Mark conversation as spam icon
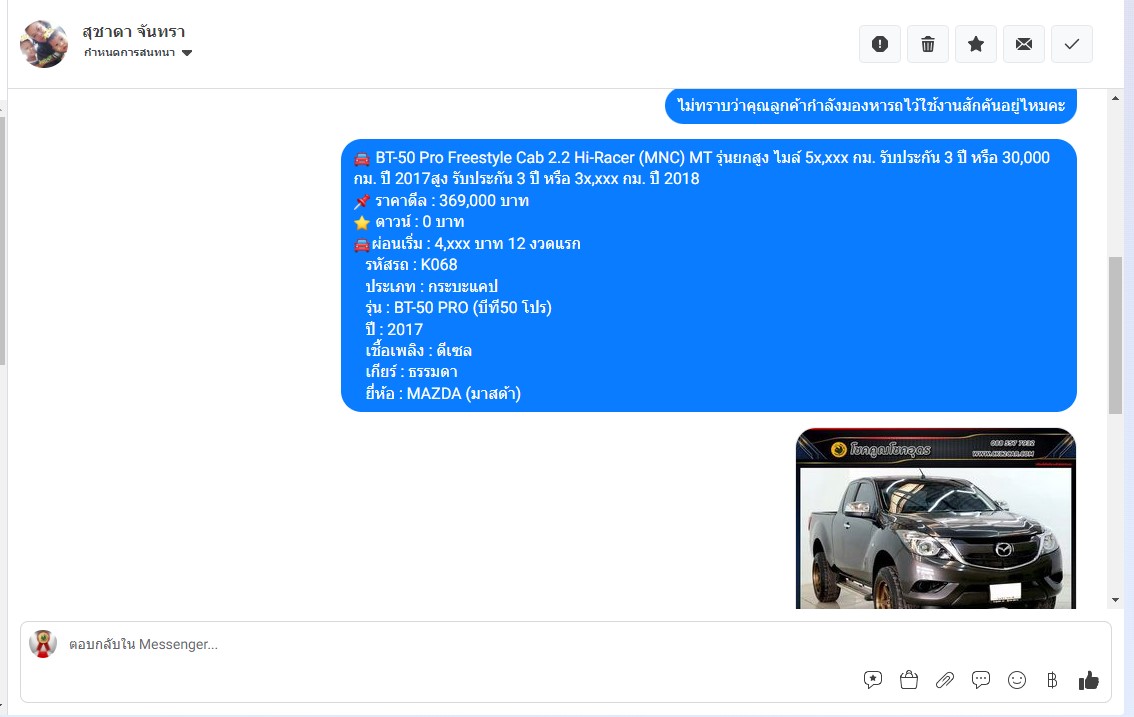Screen dimensions: 1134x717 (x=879, y=44)
